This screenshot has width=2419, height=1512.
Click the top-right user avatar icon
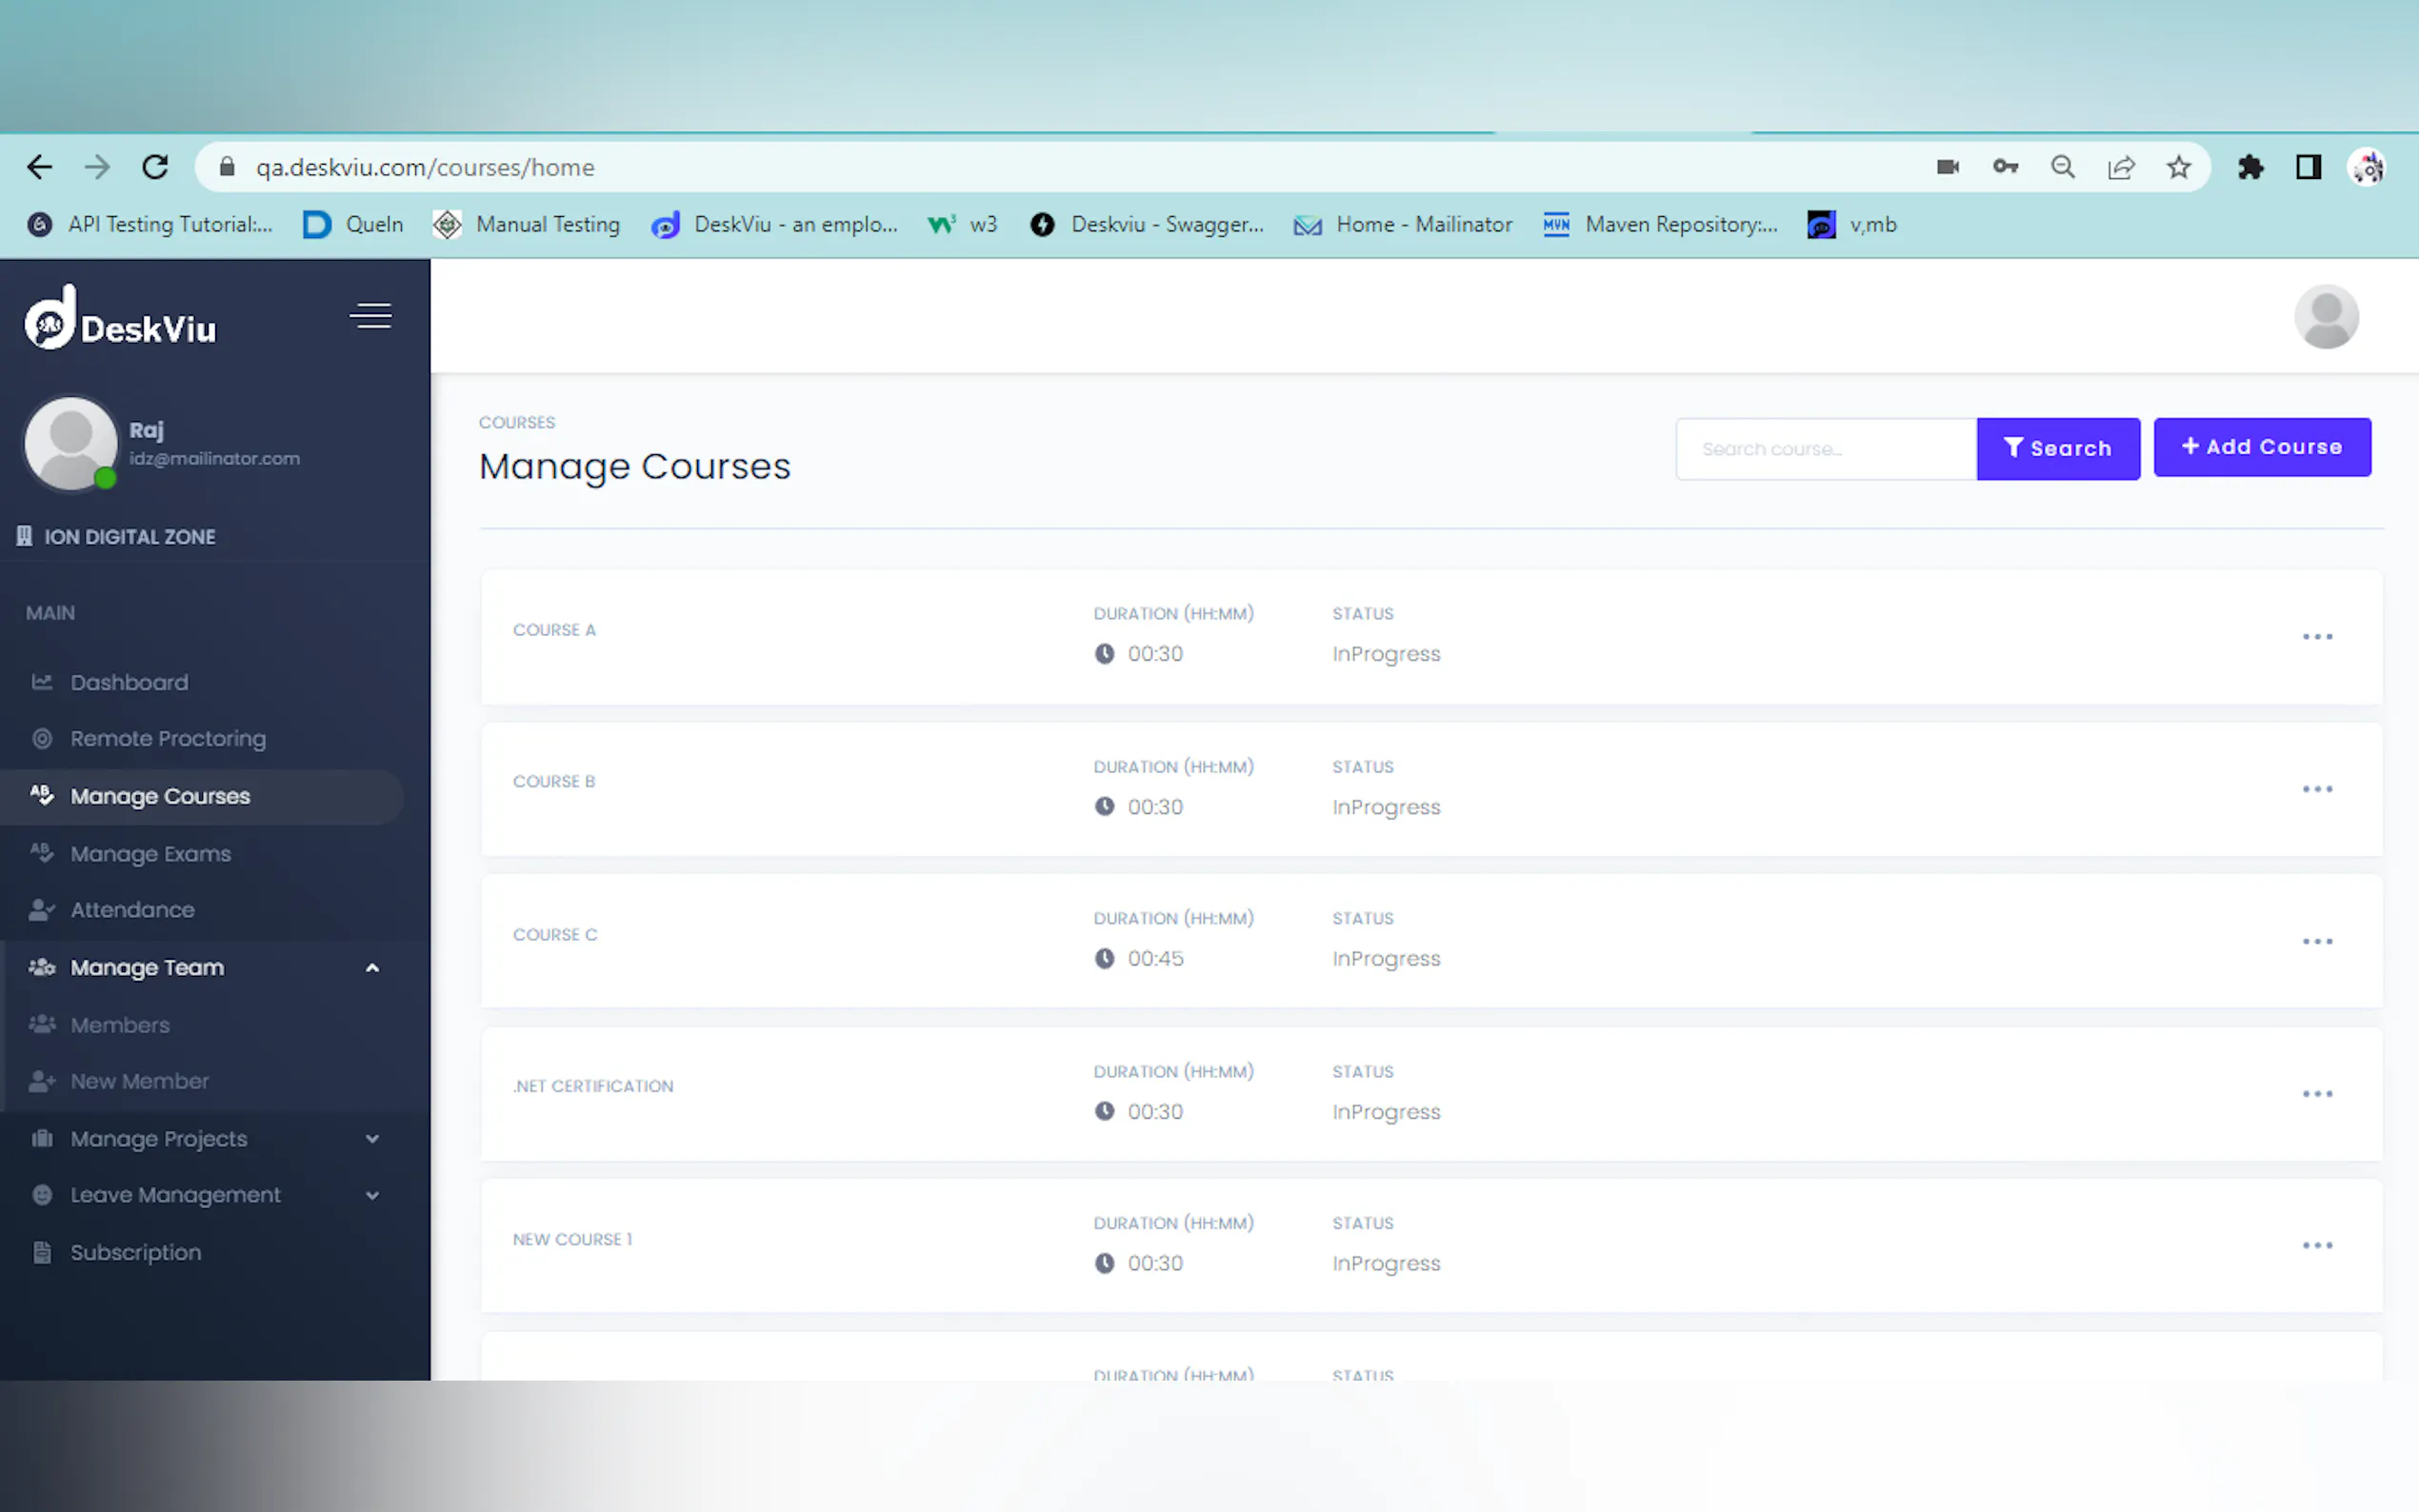[x=2325, y=317]
